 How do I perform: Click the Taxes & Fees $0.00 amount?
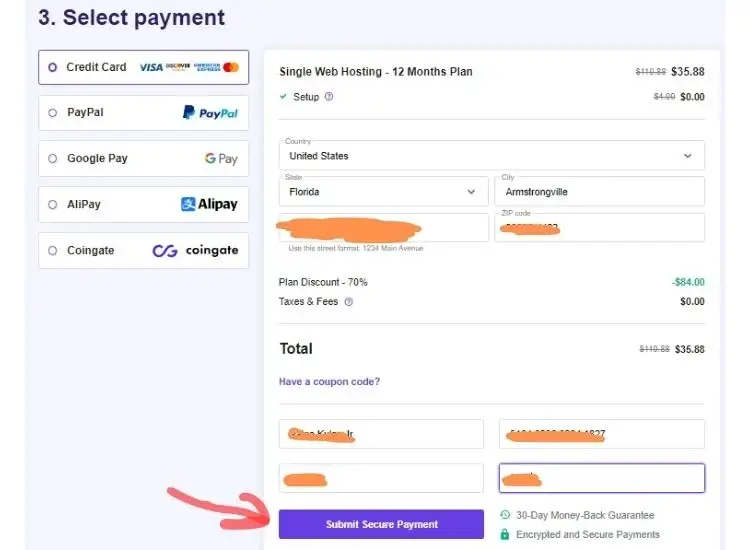(692, 302)
